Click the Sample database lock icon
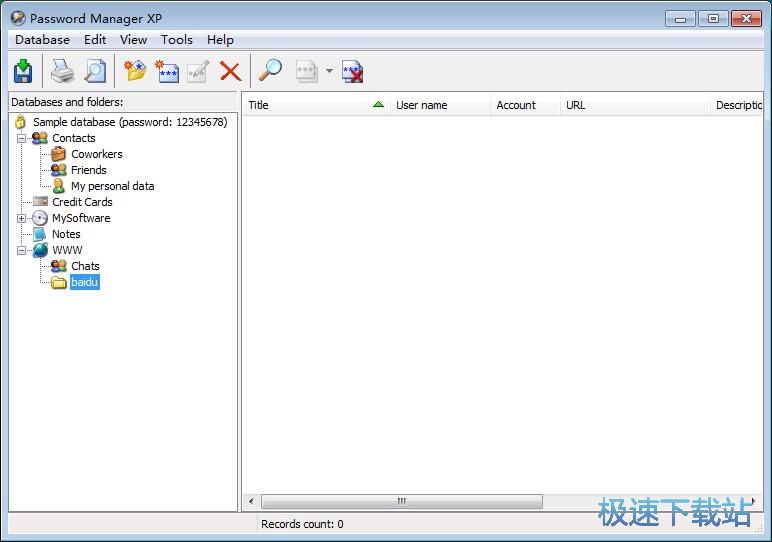 [20, 122]
